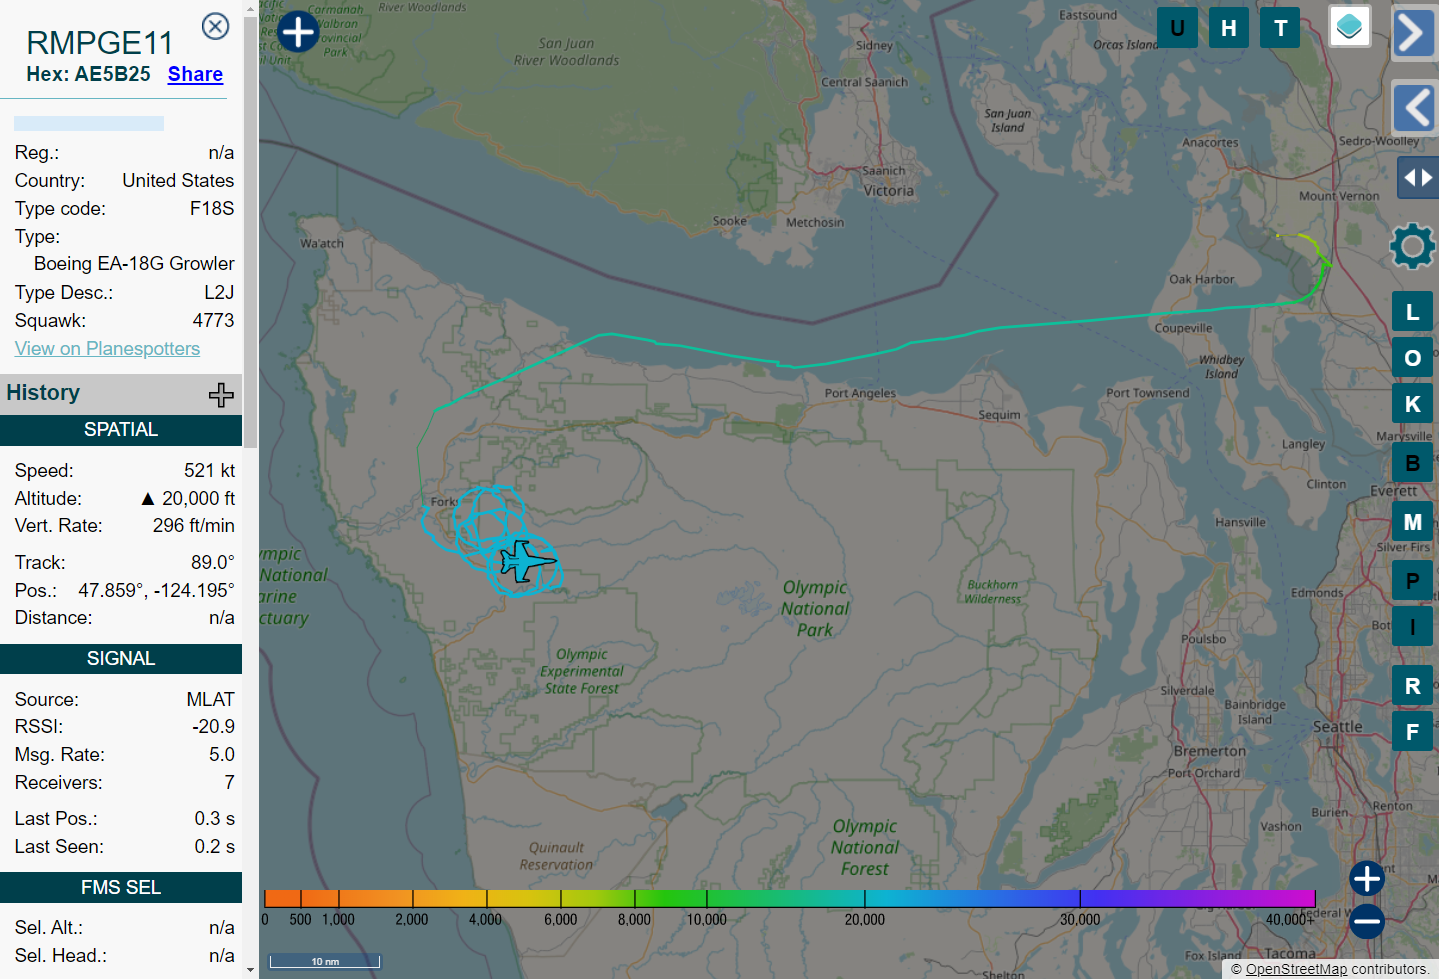
Task: Click the altitude color legend bar
Action: pyautogui.click(x=789, y=898)
